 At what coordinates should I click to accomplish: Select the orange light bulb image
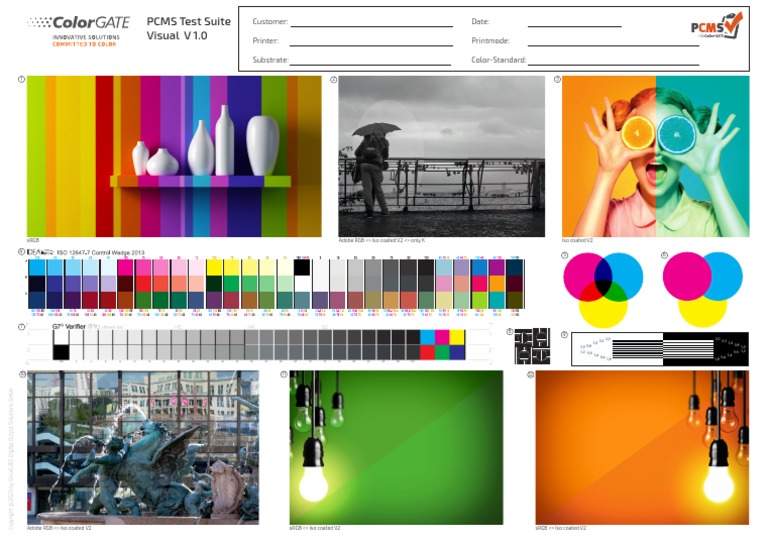tap(641, 446)
